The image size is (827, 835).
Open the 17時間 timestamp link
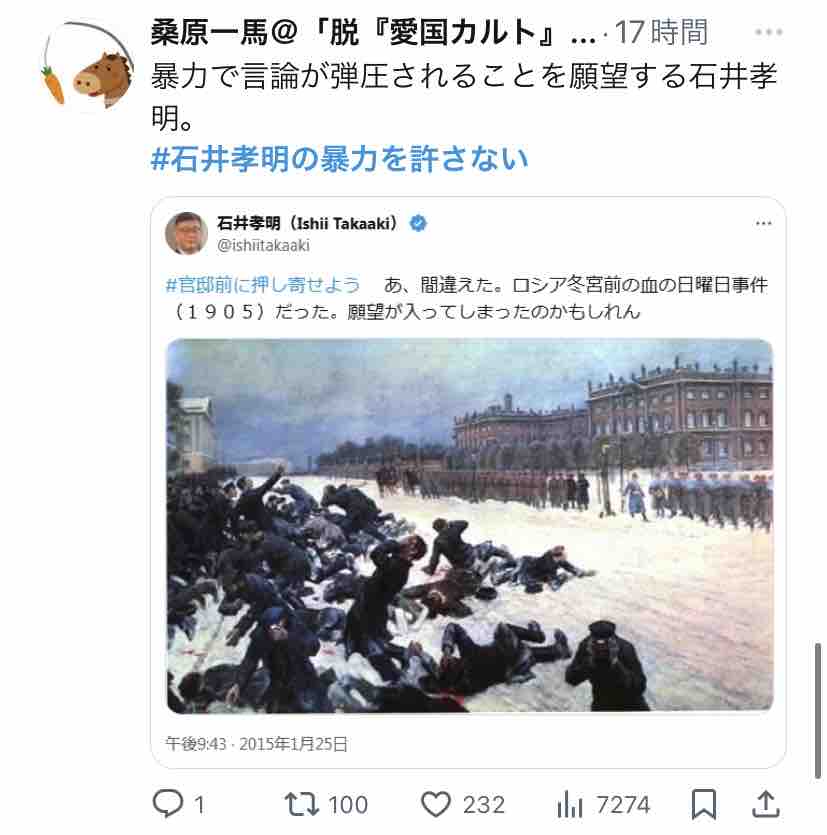pos(661,32)
